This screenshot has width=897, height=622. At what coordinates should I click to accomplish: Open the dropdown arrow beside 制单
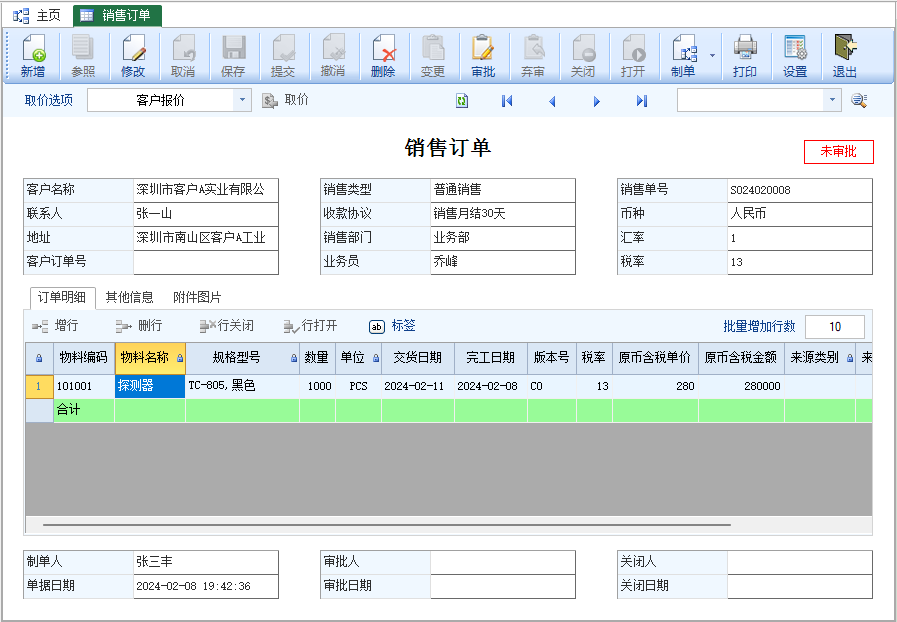pos(712,56)
